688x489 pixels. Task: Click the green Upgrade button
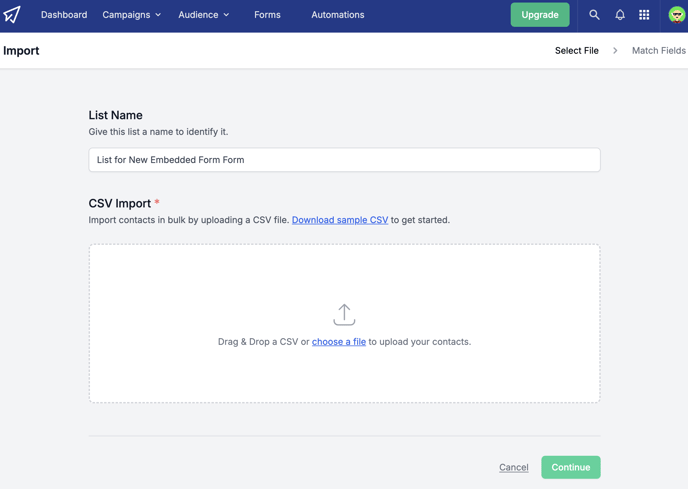540,15
